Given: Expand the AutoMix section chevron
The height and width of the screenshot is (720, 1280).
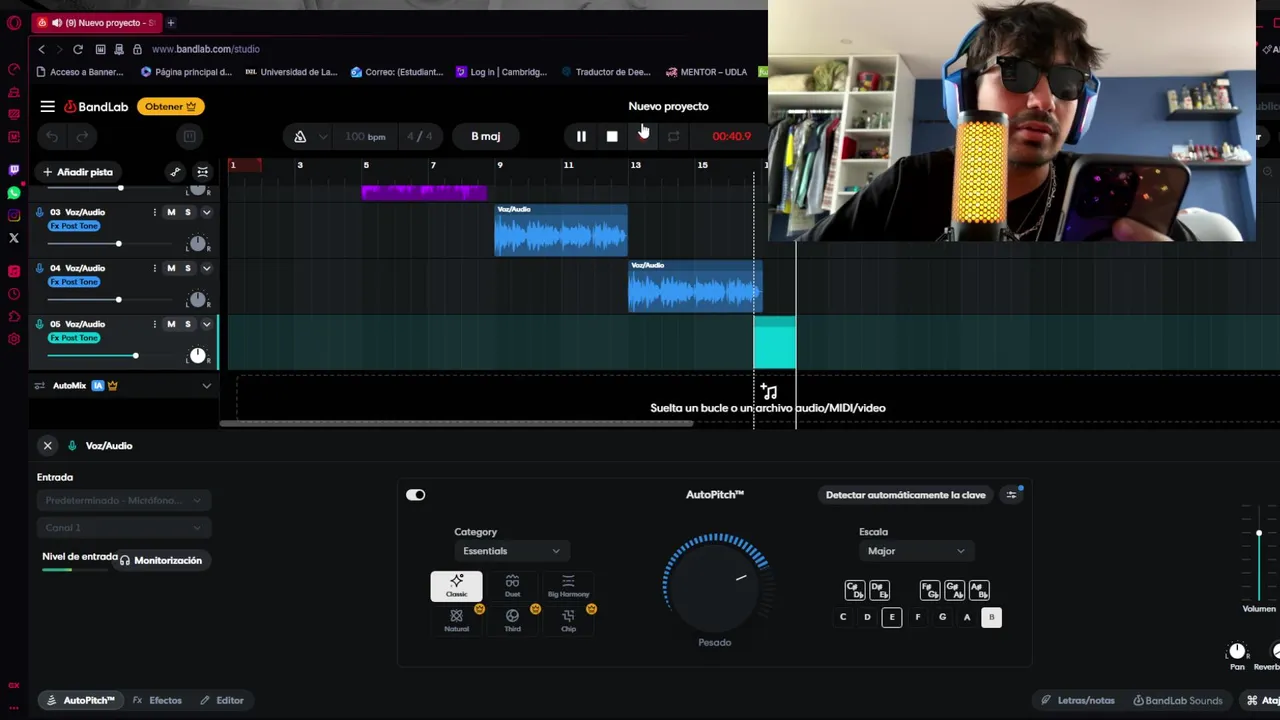Looking at the screenshot, I should [206, 386].
